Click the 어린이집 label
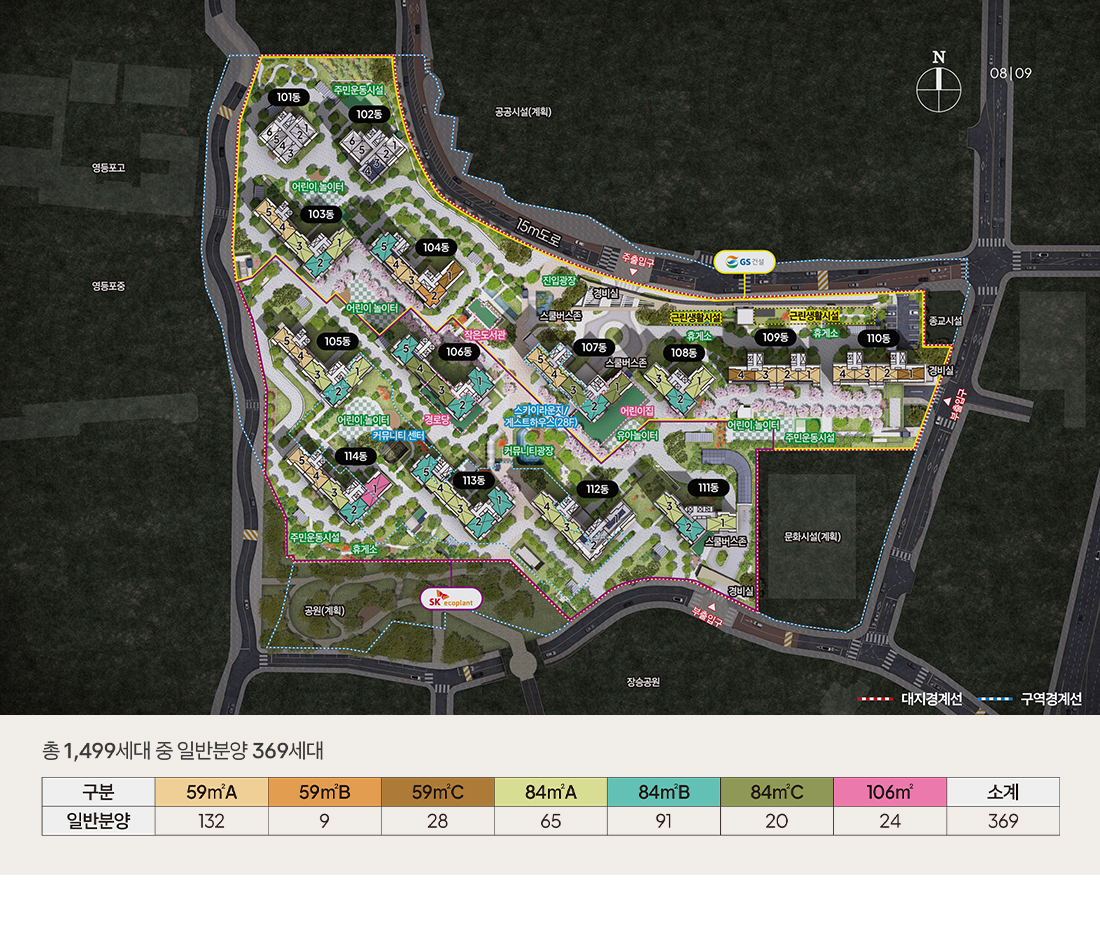Image resolution: width=1100 pixels, height=940 pixels. pyautogui.click(x=636, y=411)
